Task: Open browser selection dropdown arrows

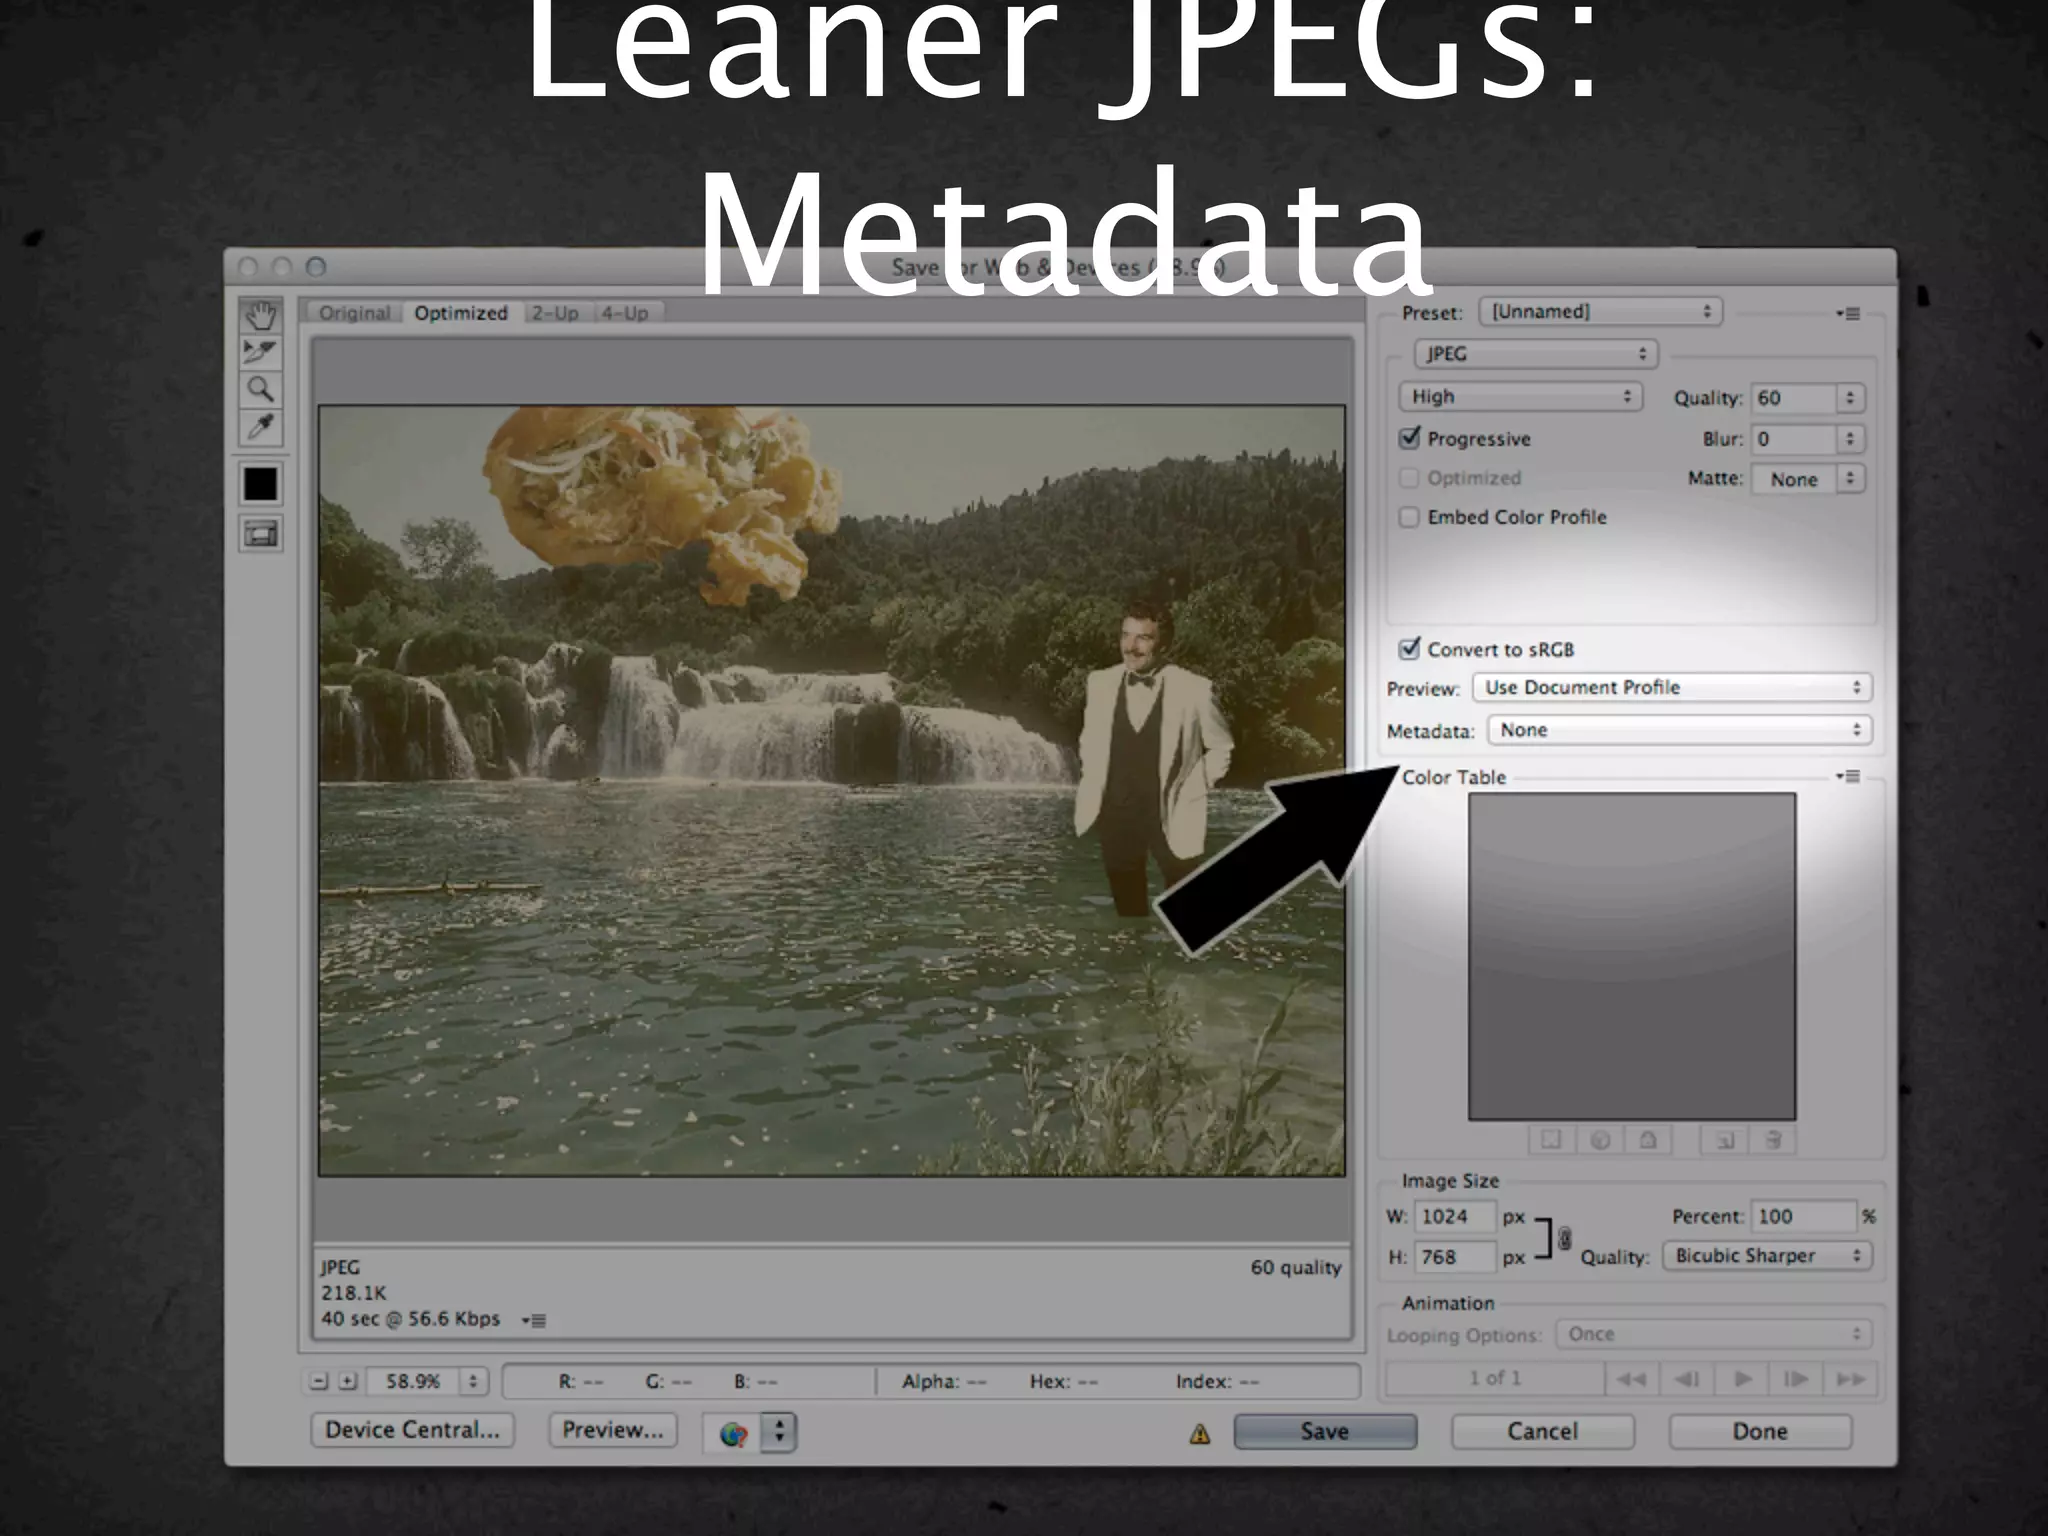Action: click(779, 1433)
